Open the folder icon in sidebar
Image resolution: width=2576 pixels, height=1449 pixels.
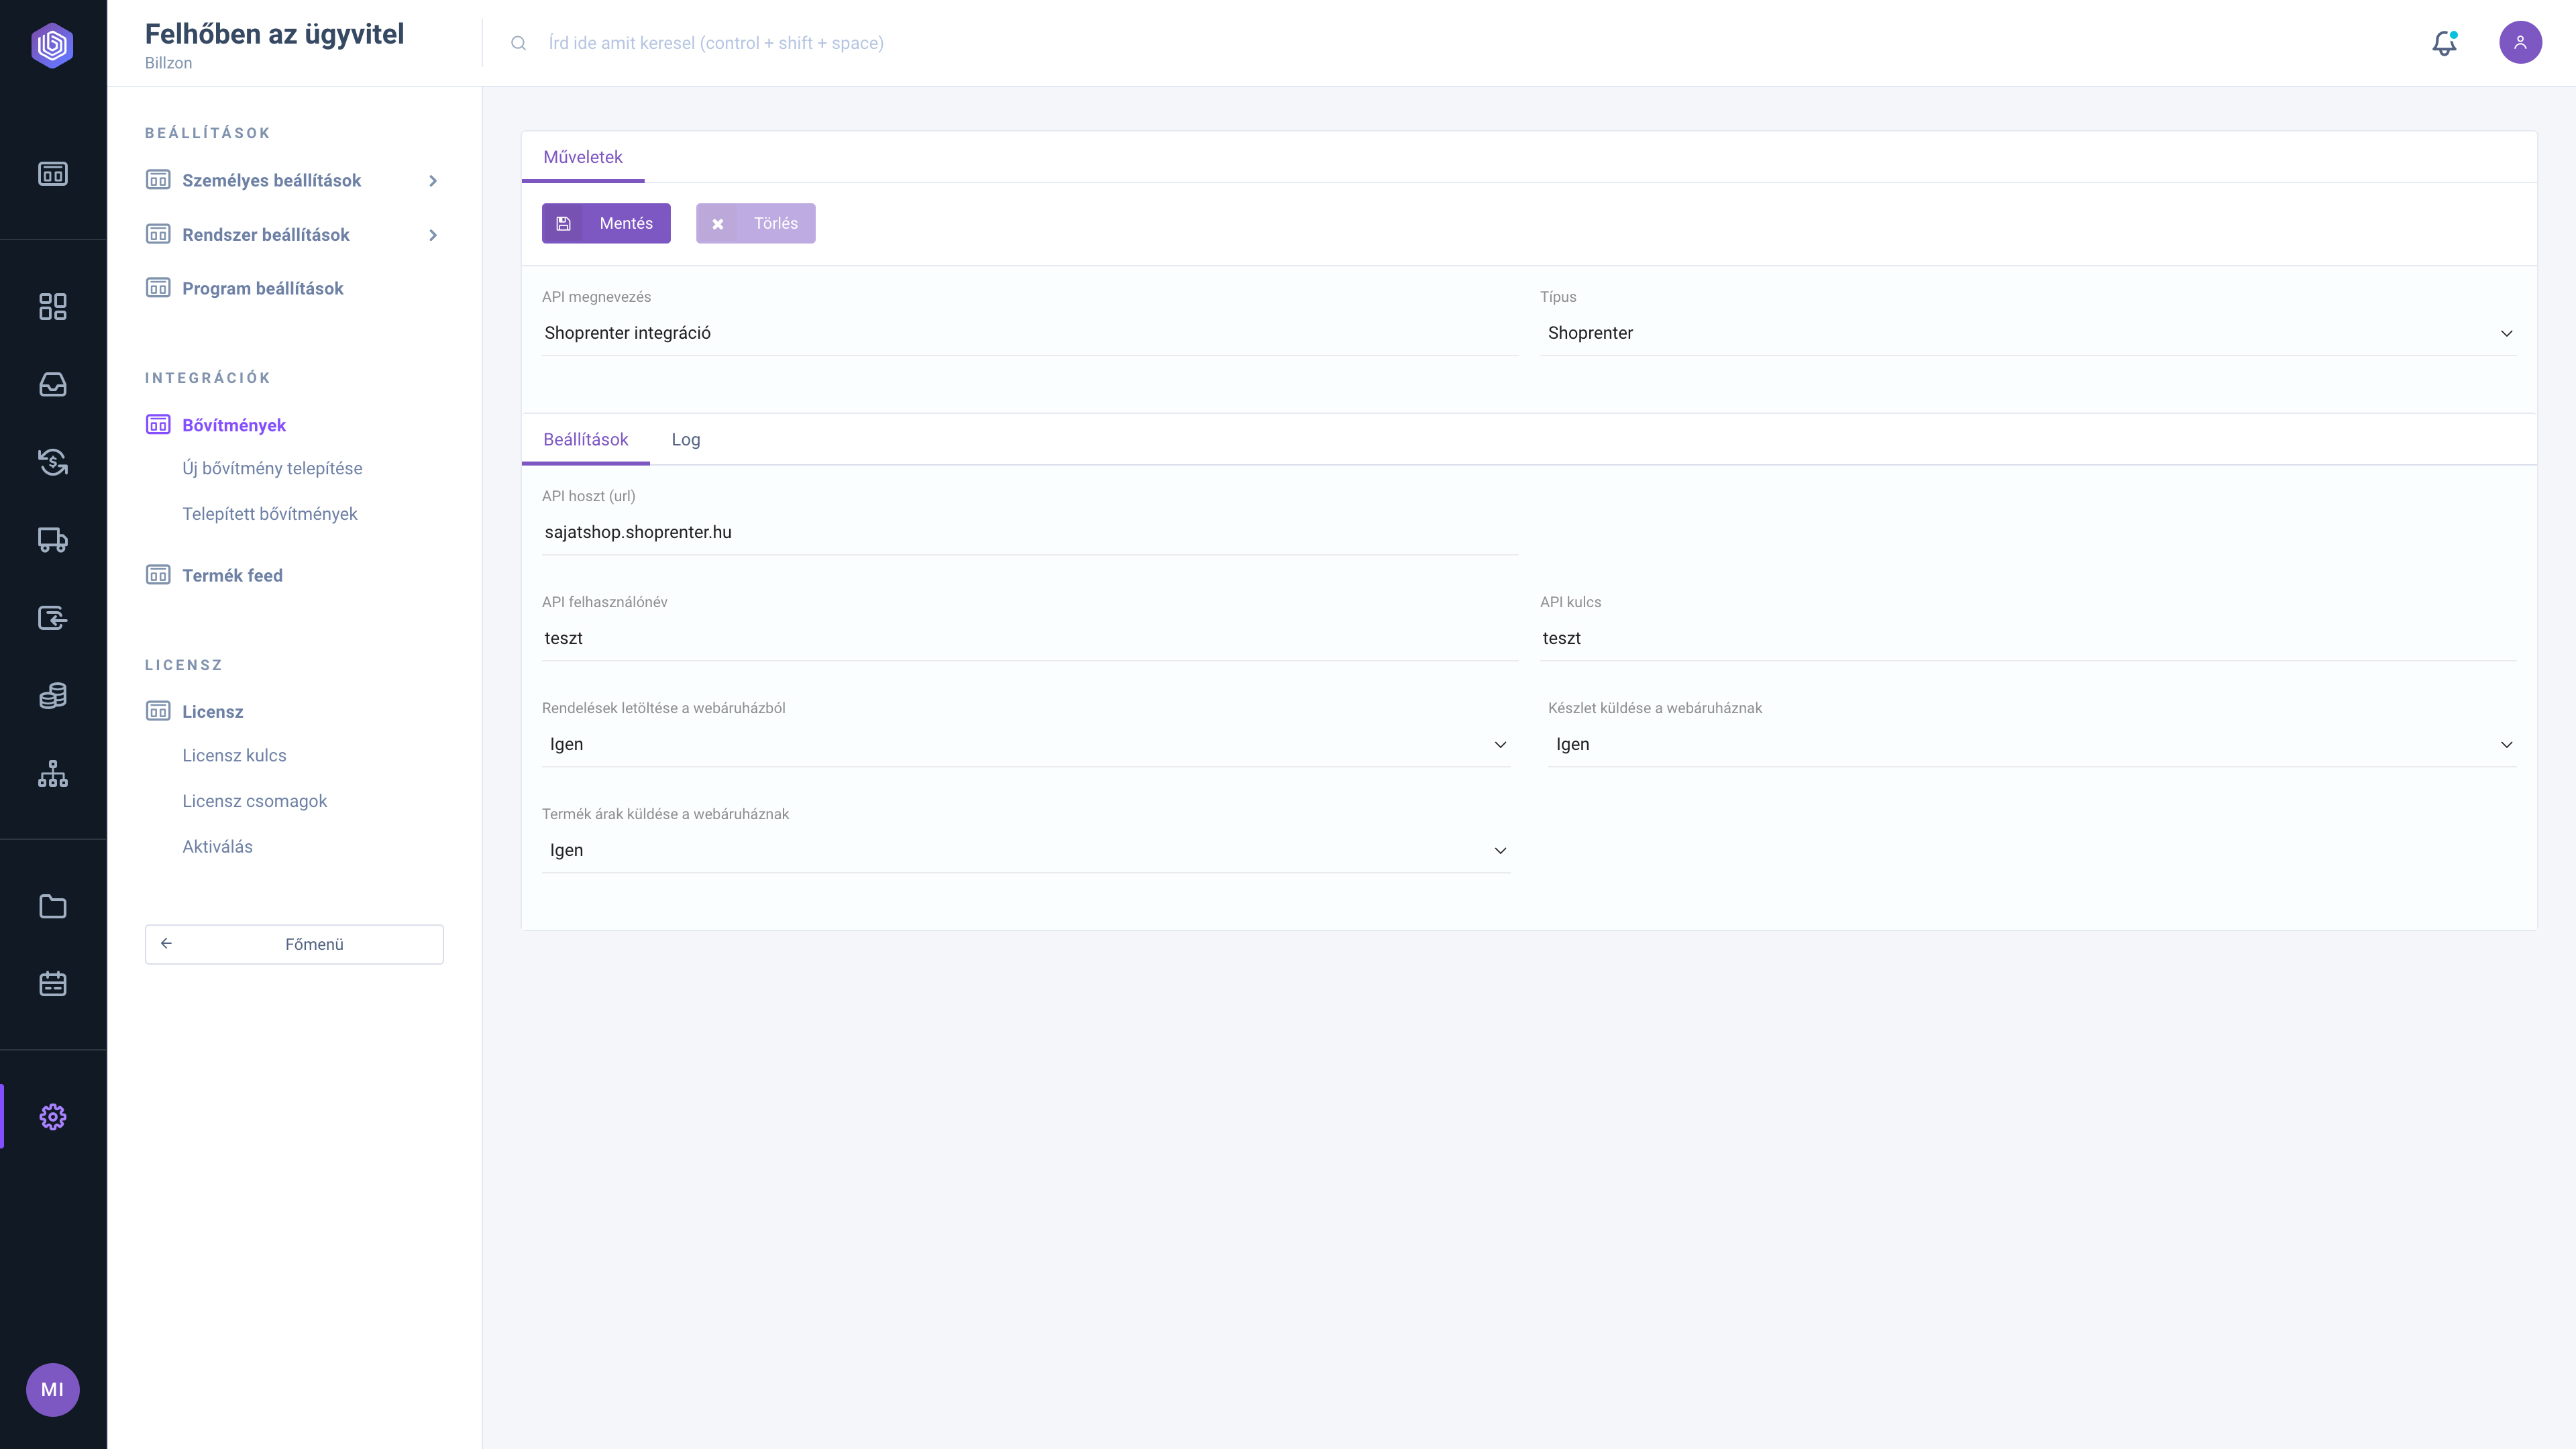(x=53, y=906)
